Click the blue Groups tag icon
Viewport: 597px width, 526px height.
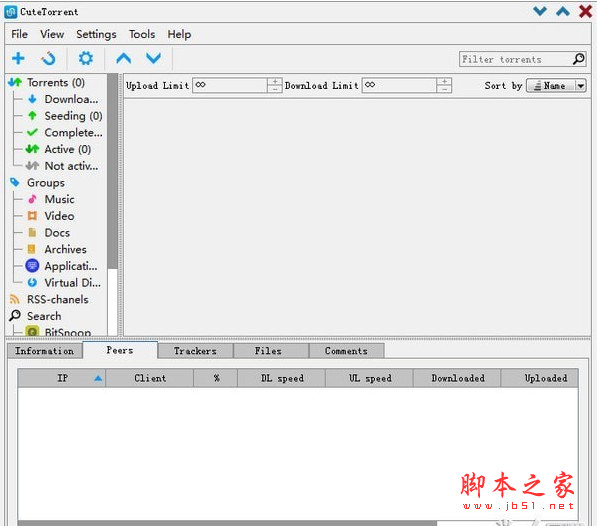coord(15,182)
